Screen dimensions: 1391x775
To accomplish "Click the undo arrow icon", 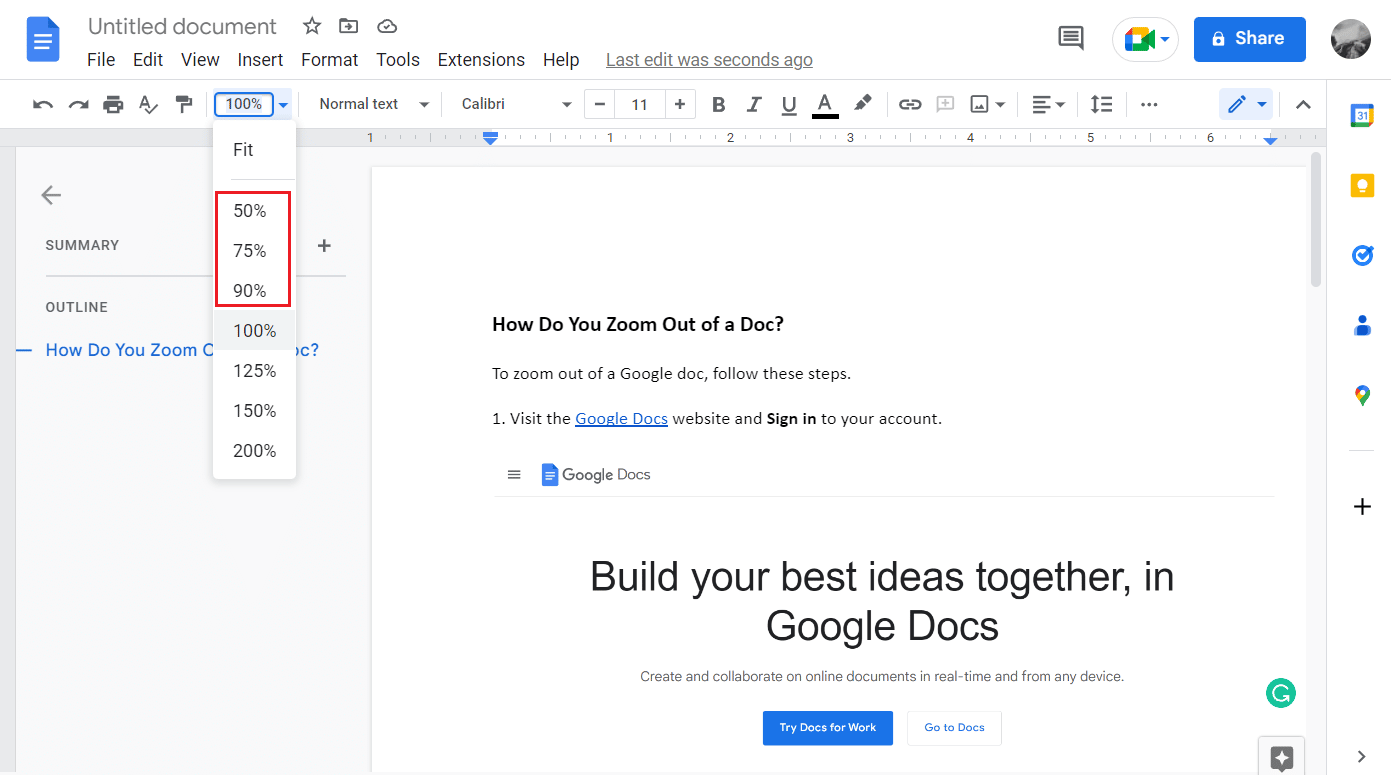I will point(43,104).
